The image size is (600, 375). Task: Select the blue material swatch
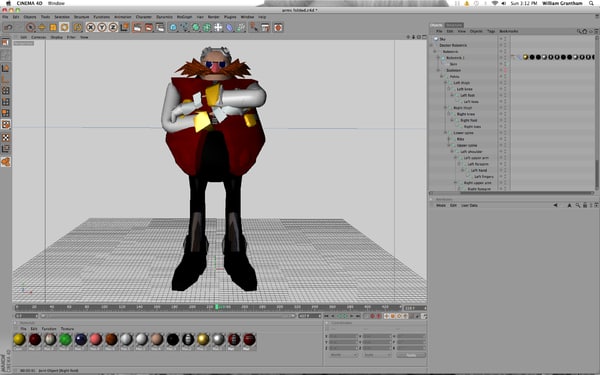[x=81, y=339]
